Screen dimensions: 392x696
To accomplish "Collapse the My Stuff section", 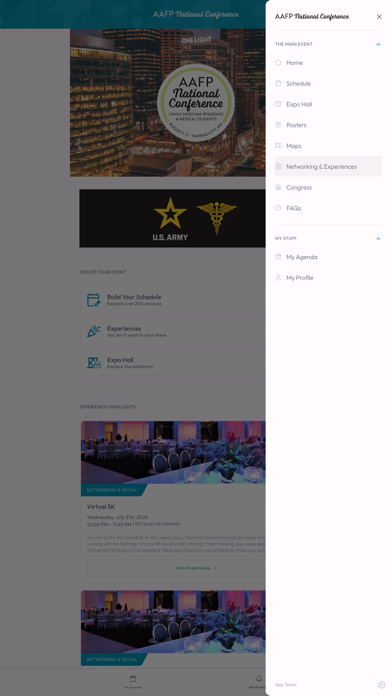I will (x=378, y=239).
